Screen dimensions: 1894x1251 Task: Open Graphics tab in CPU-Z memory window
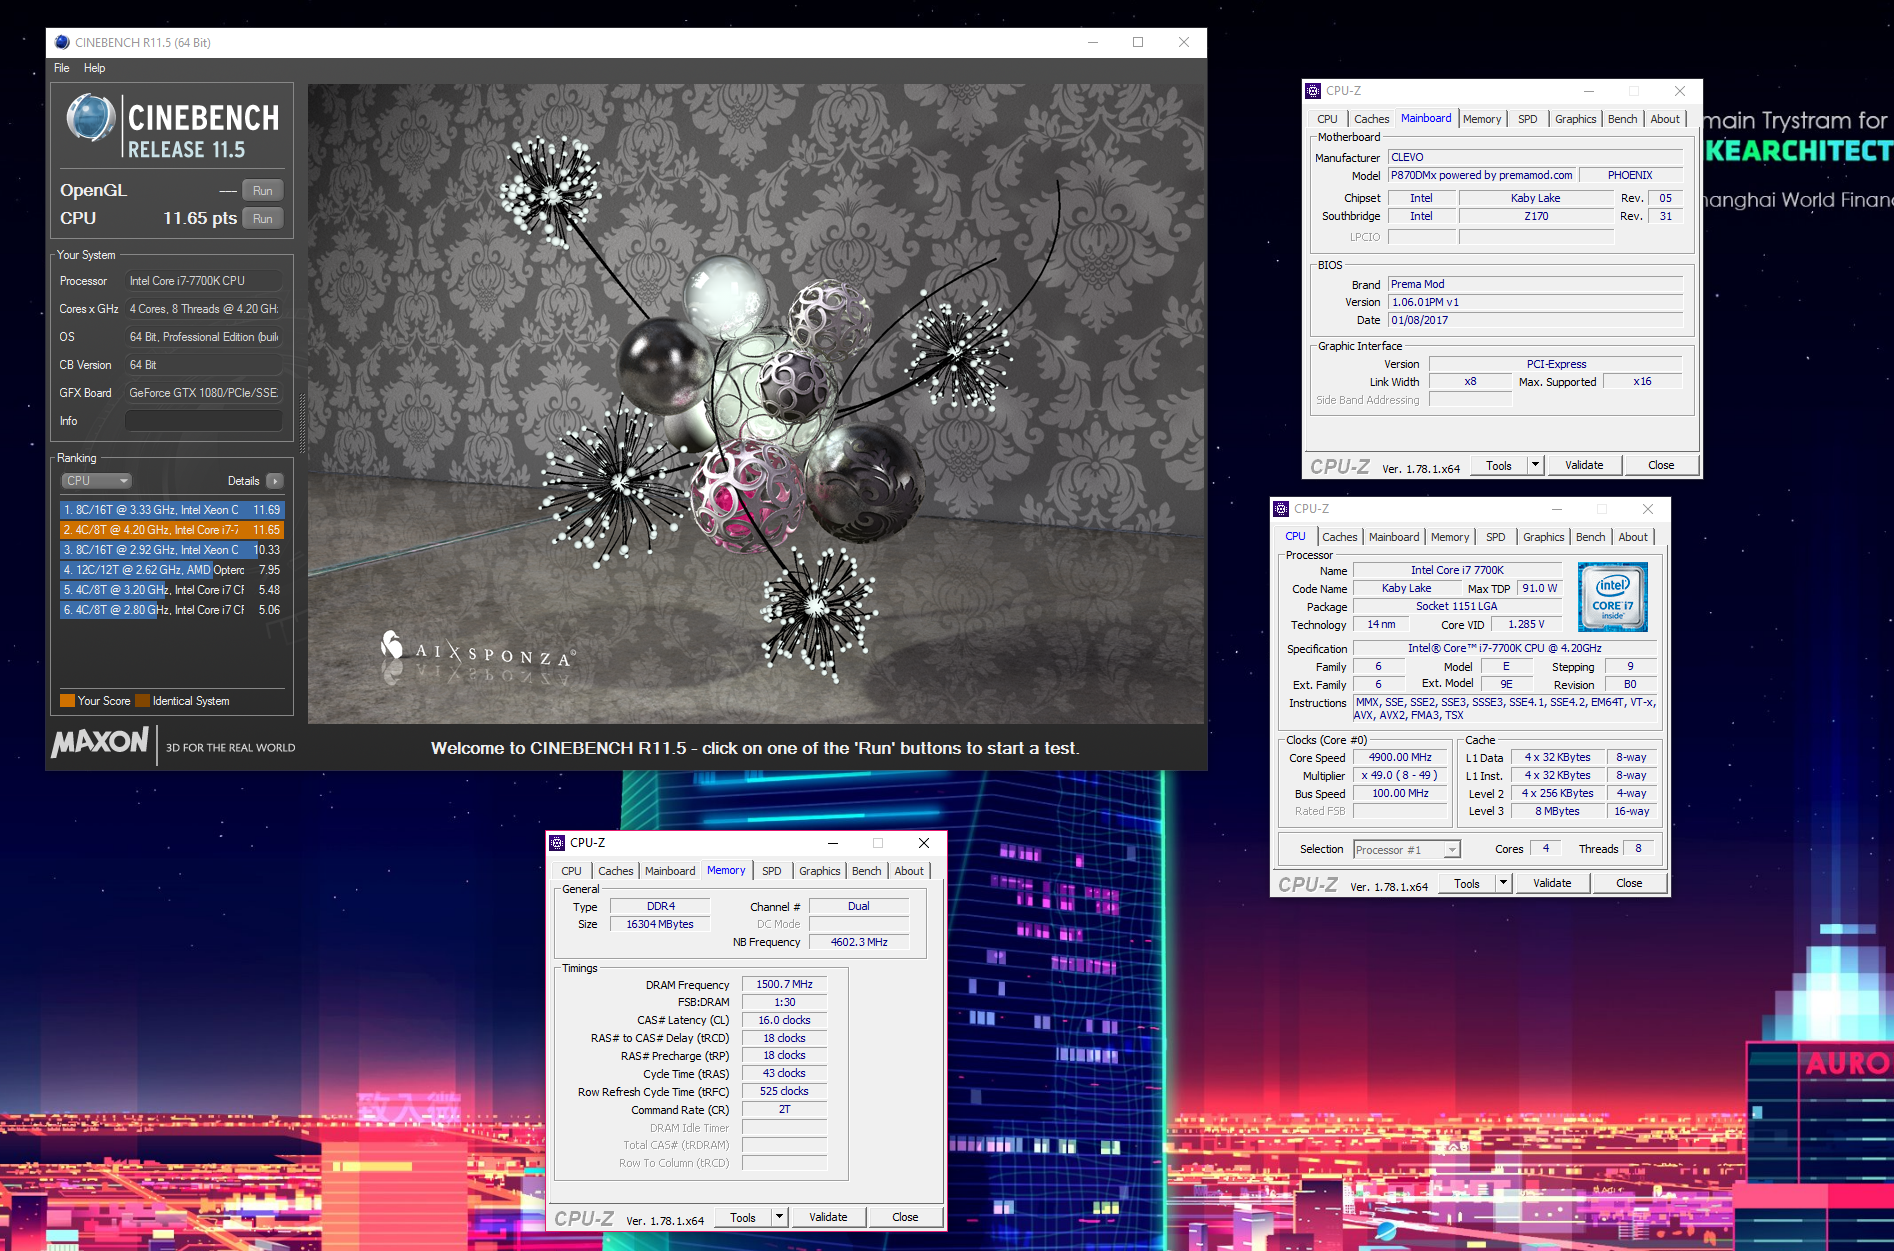[819, 871]
